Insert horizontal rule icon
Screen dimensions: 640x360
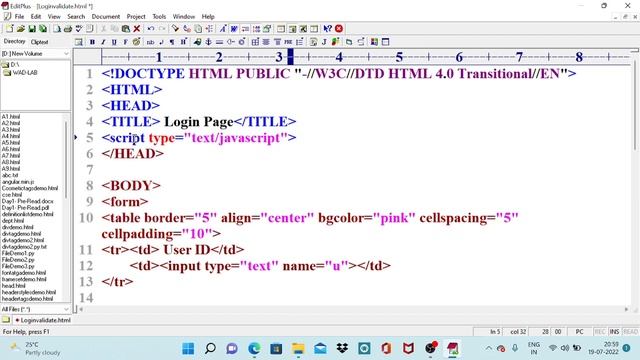coord(220,42)
